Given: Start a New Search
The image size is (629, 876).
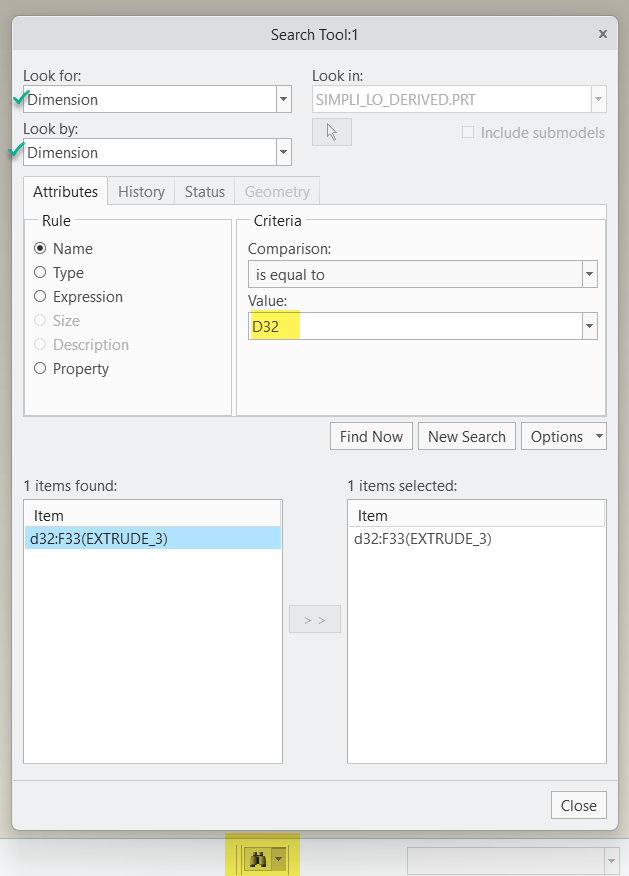Looking at the screenshot, I should click(467, 436).
